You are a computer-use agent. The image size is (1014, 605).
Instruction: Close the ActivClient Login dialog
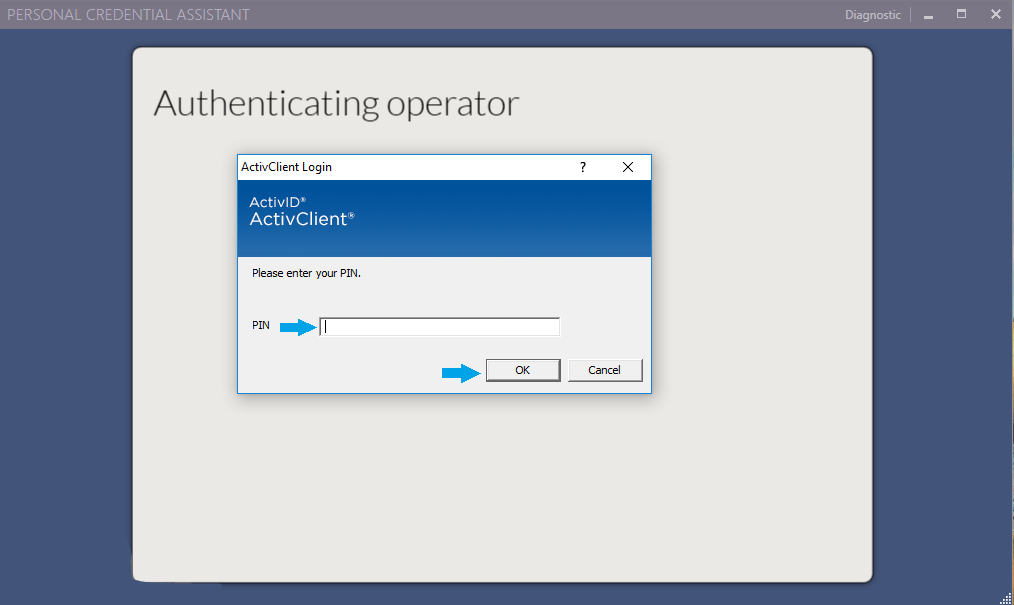[x=627, y=167]
